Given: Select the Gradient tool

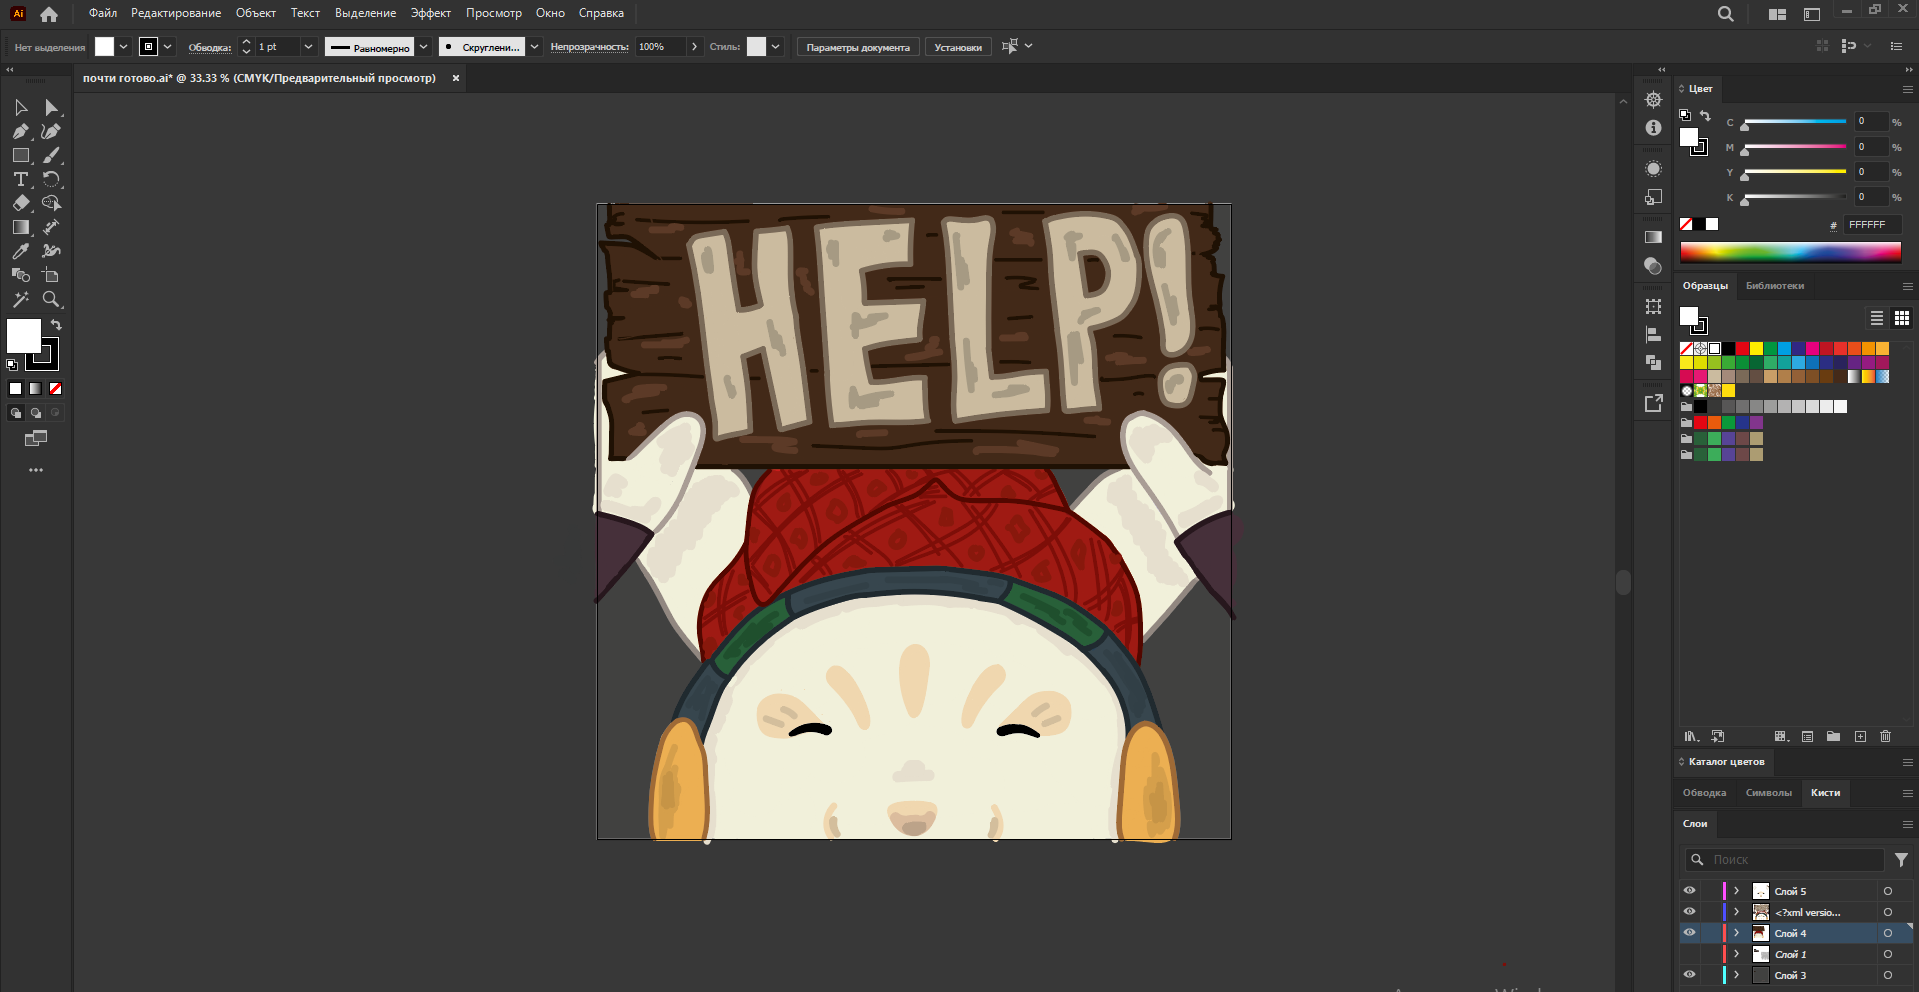Looking at the screenshot, I should coord(20,227).
